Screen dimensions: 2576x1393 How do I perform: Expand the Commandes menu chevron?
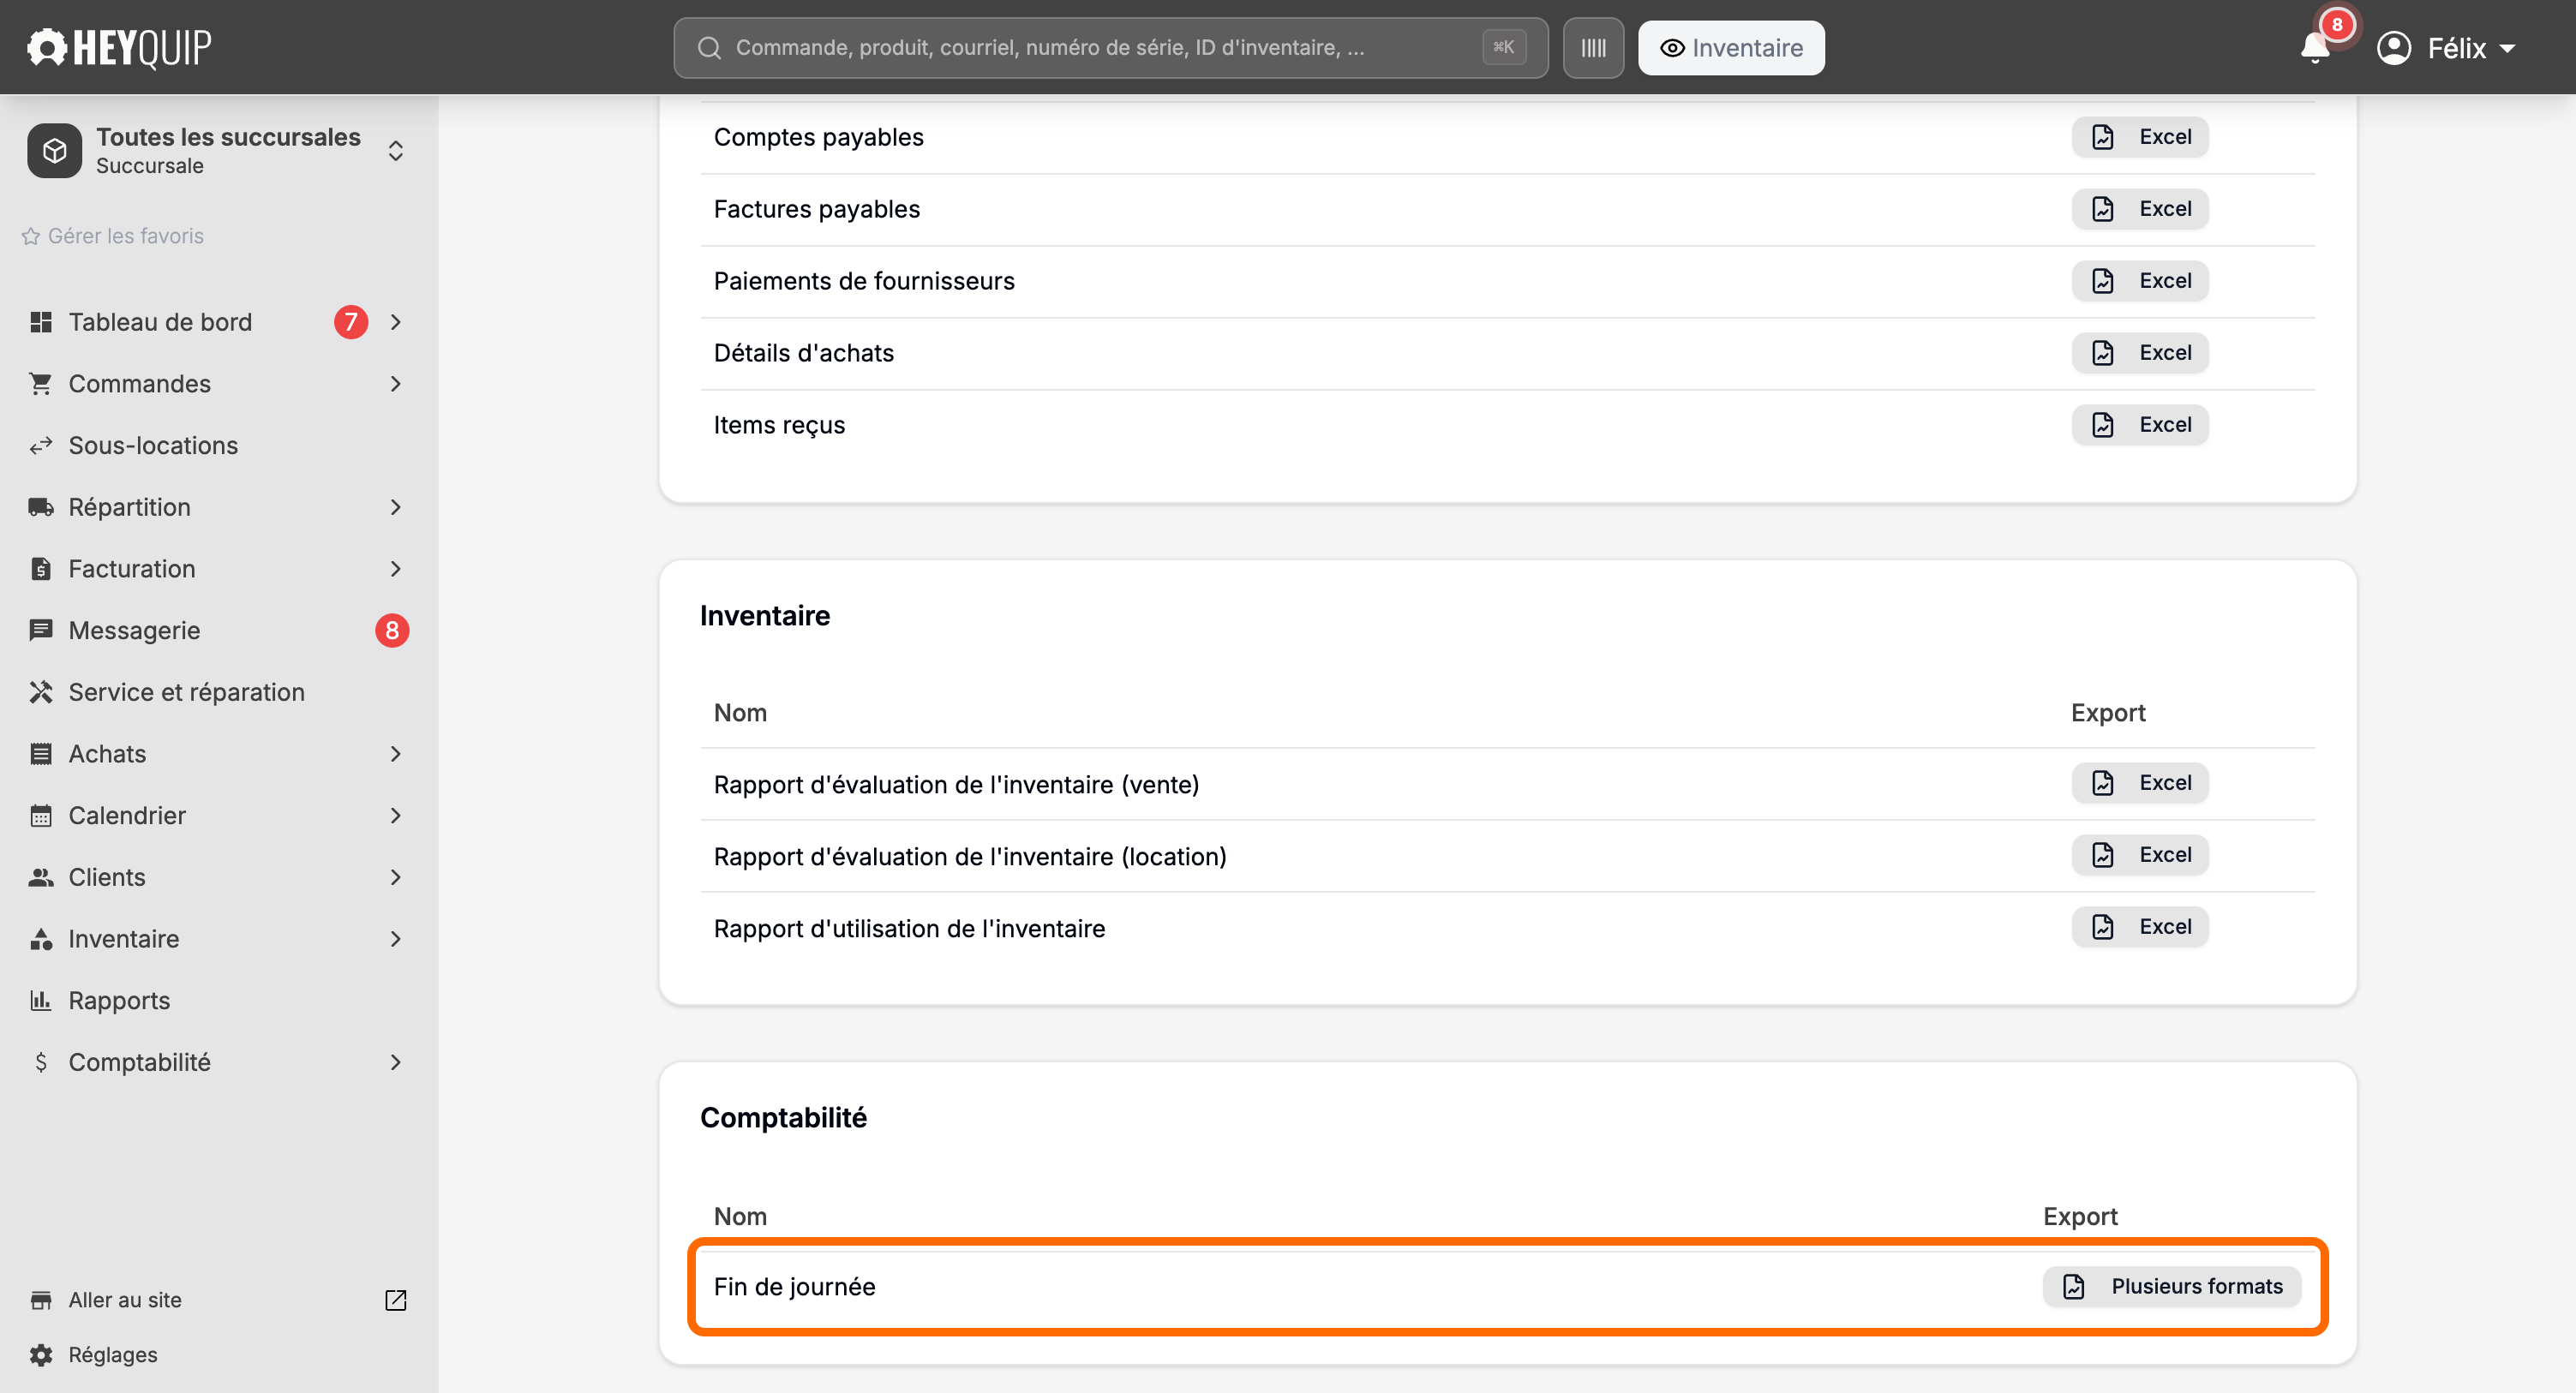(x=396, y=383)
